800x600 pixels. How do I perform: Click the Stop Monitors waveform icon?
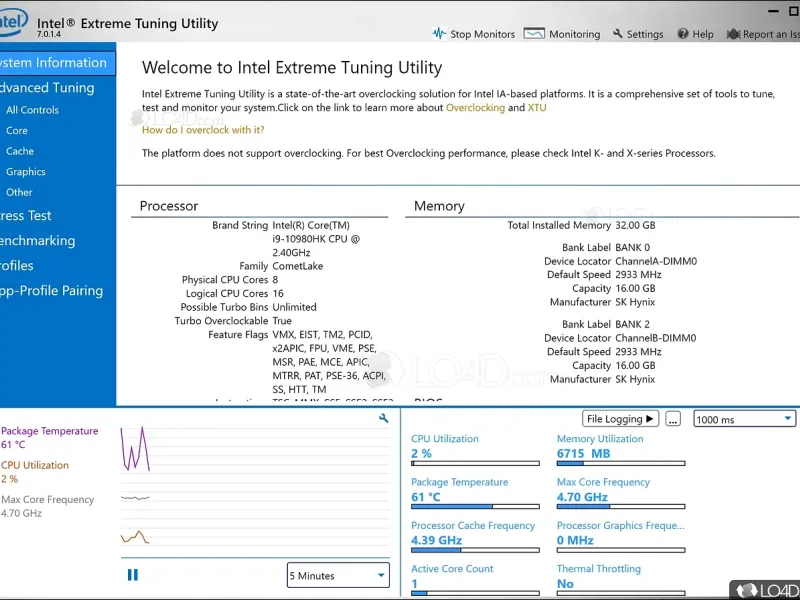tap(439, 34)
